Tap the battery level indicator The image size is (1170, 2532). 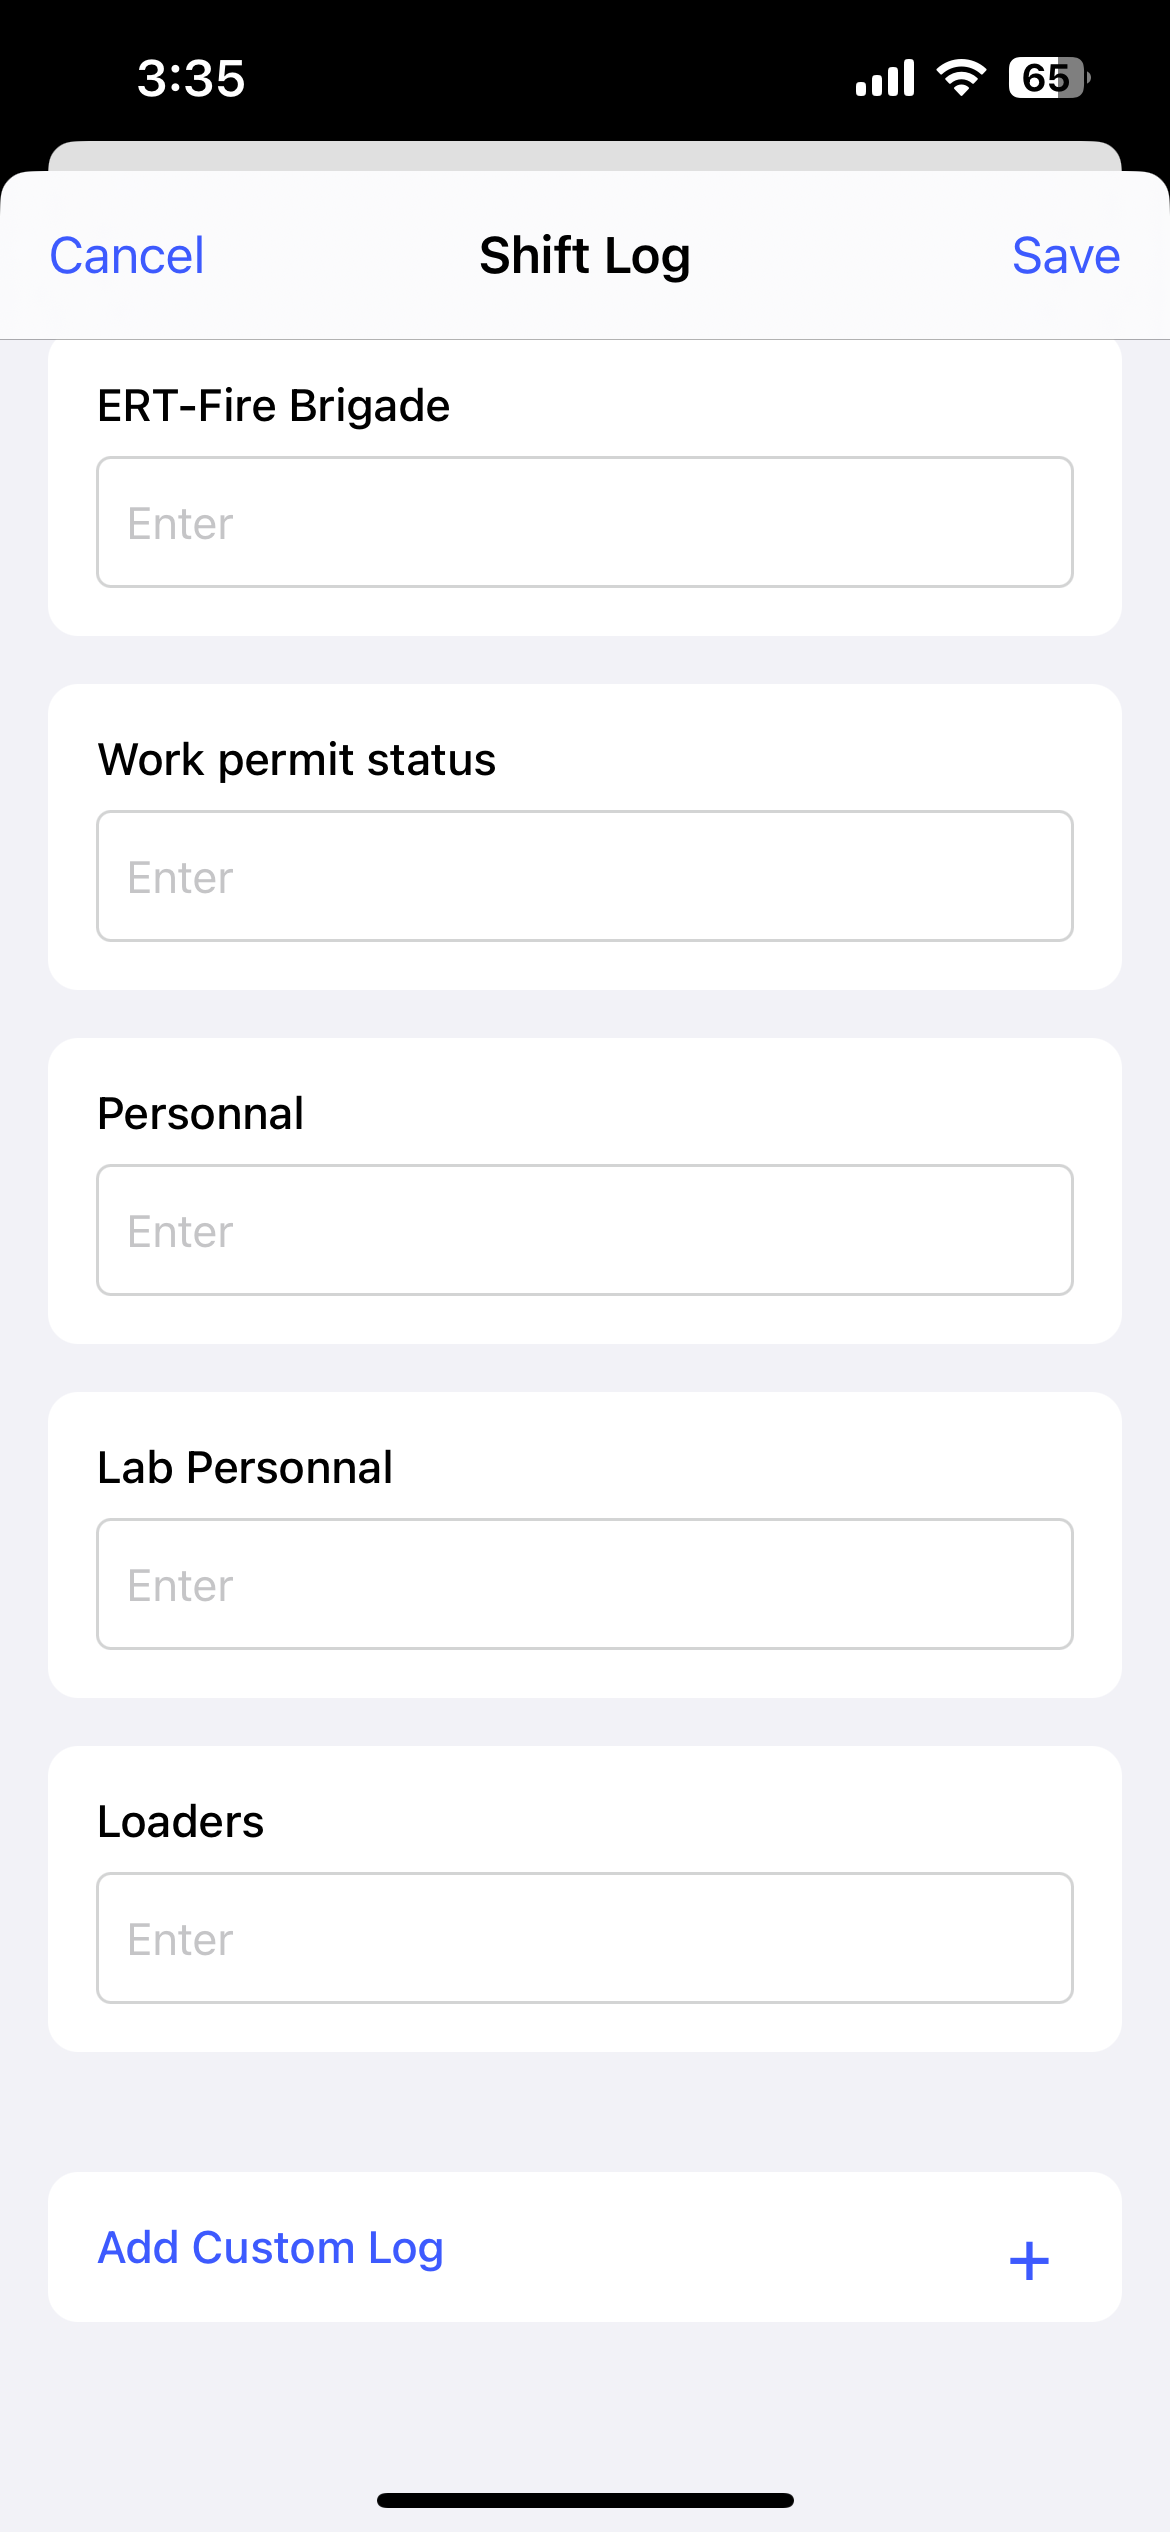(x=1048, y=78)
